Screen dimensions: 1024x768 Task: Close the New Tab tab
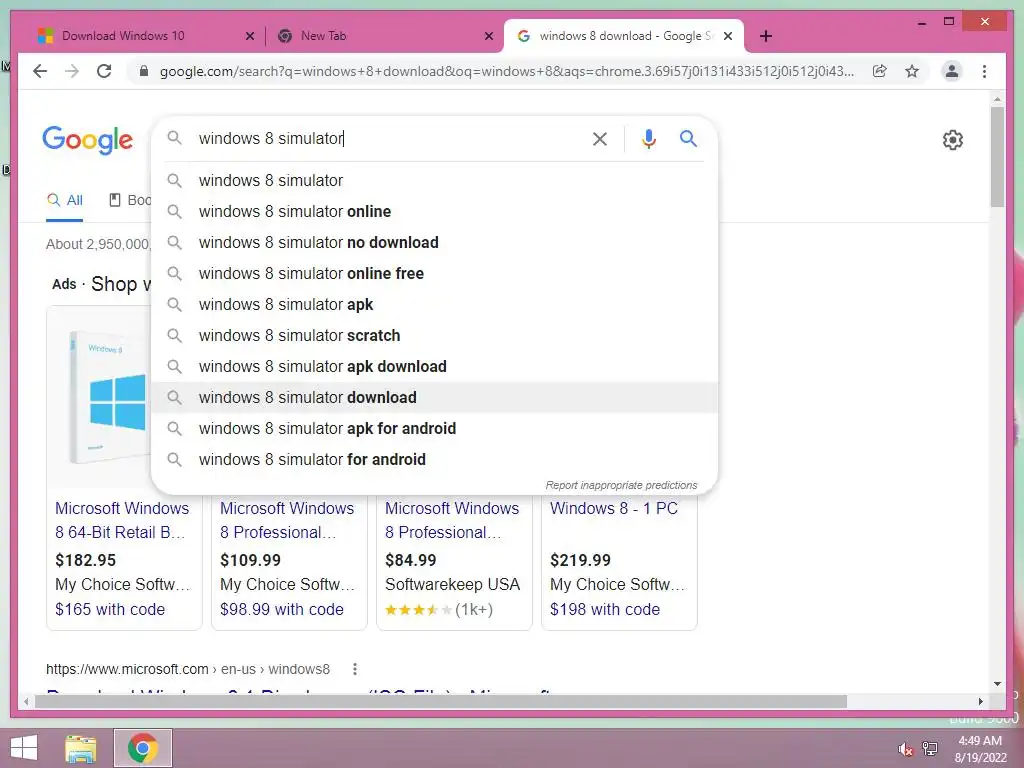pyautogui.click(x=488, y=37)
